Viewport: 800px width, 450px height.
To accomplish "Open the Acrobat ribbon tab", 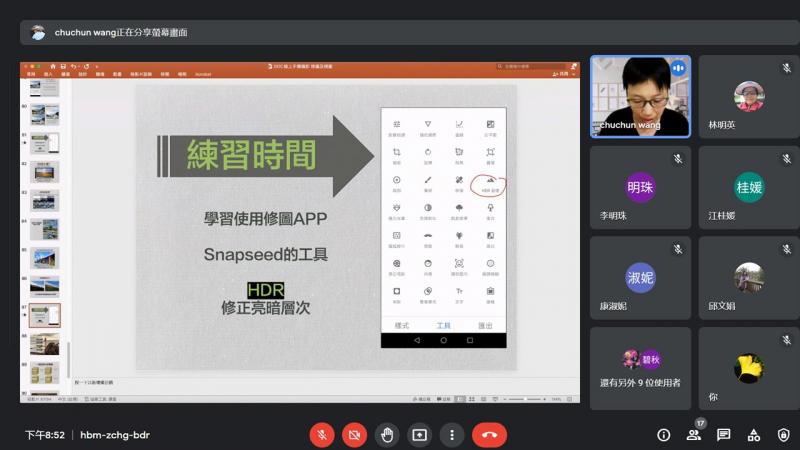I will [x=203, y=74].
